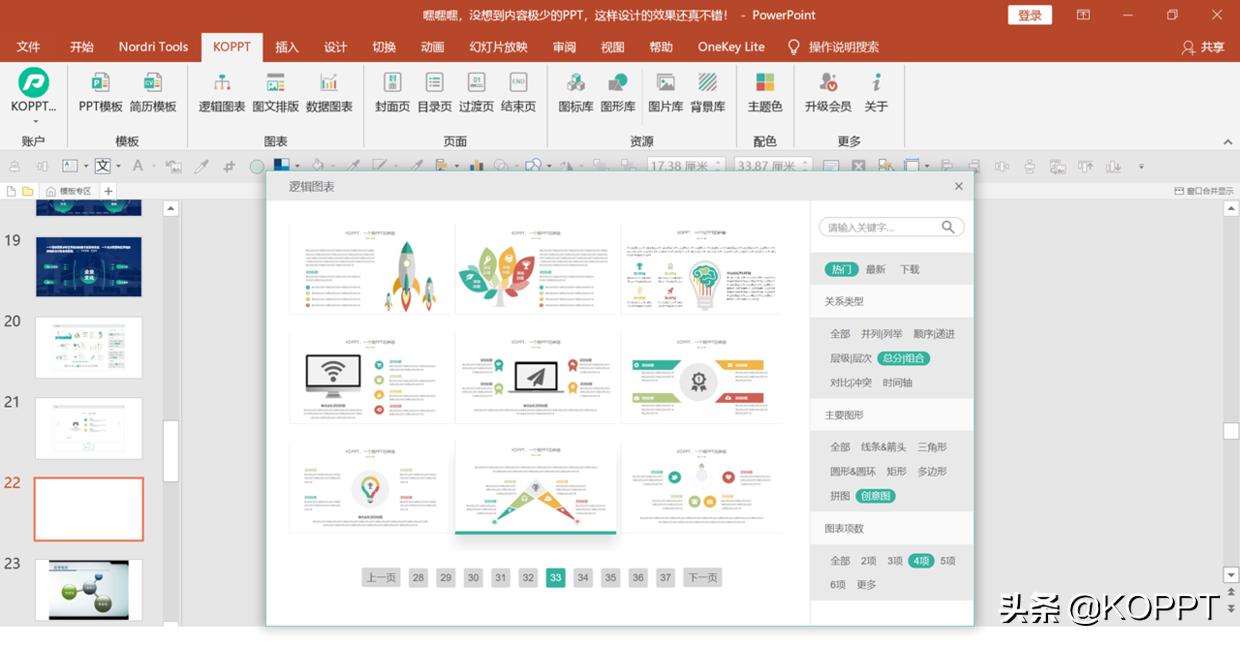Image resolution: width=1240 pixels, height=645 pixels.
Task: Click 升级会员 to upgrade membership
Action: (x=828, y=95)
